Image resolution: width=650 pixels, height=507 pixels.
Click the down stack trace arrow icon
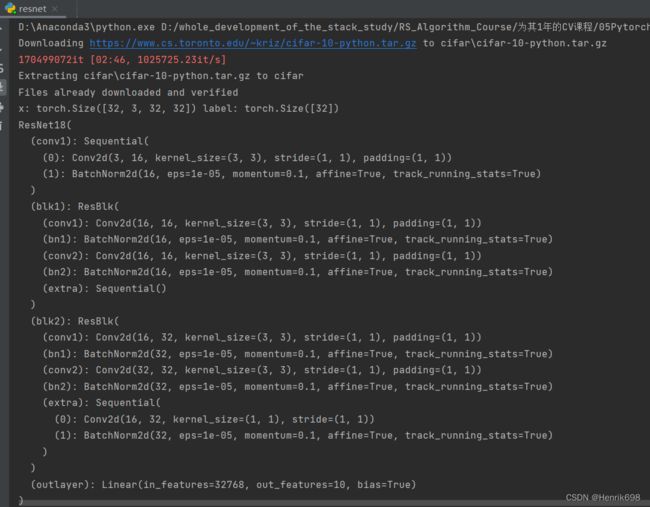coord(2,50)
